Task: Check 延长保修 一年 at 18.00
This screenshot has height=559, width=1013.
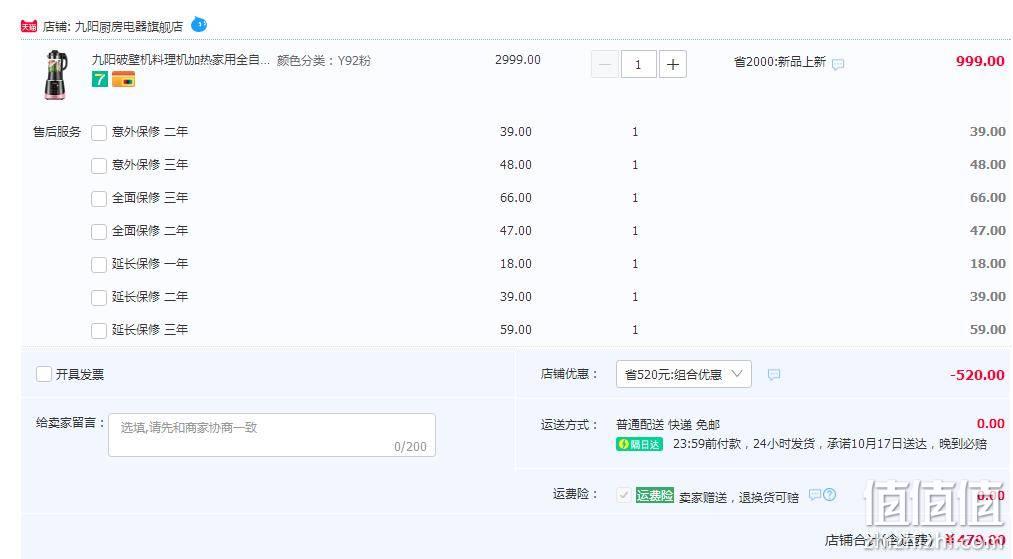Action: coord(99,264)
